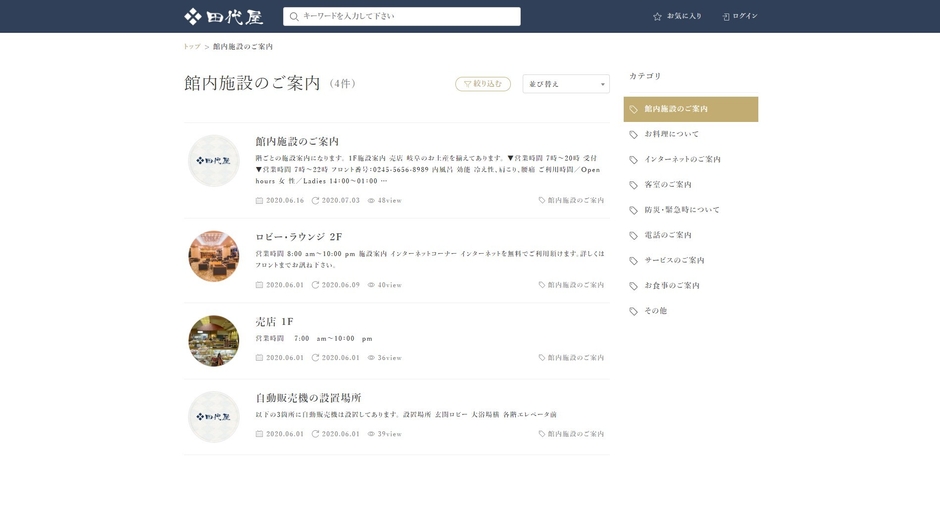Click tag icon beside 電話のご案内

633,236
